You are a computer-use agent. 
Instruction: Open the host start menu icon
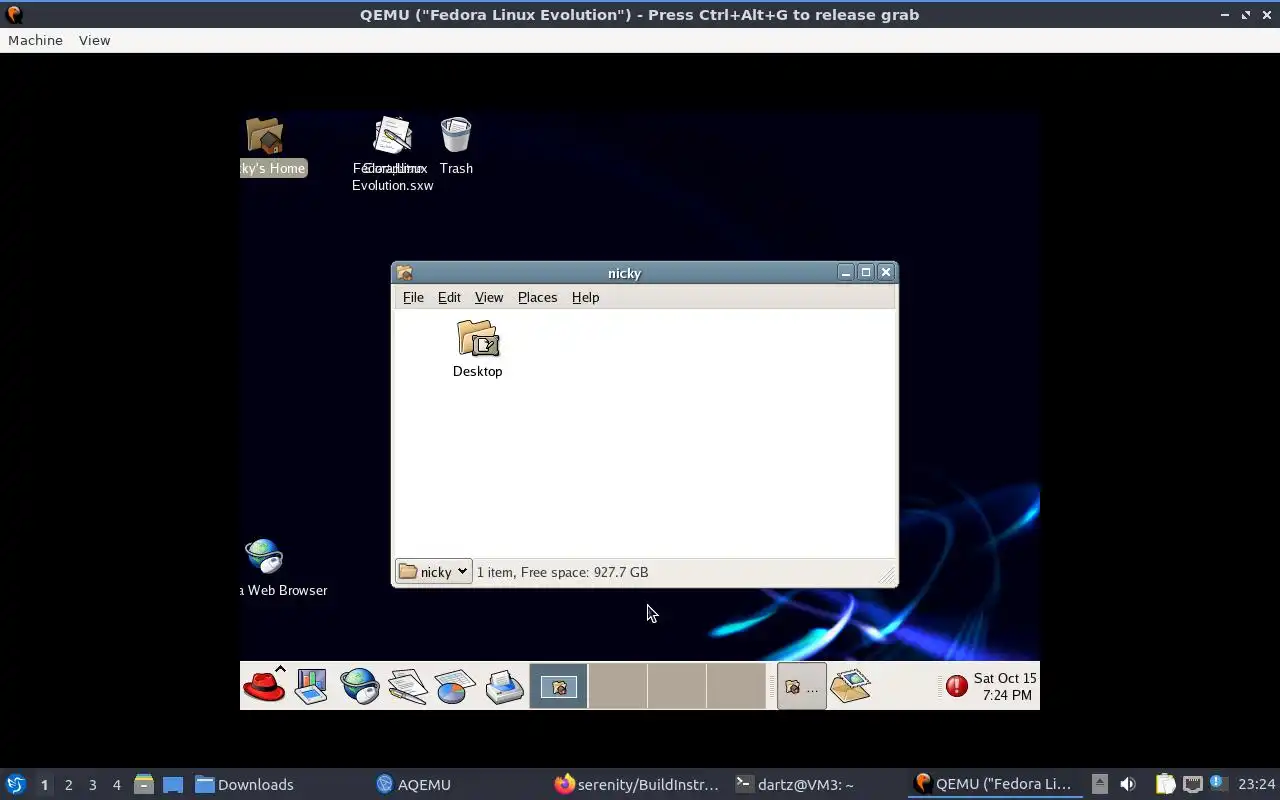pos(15,784)
